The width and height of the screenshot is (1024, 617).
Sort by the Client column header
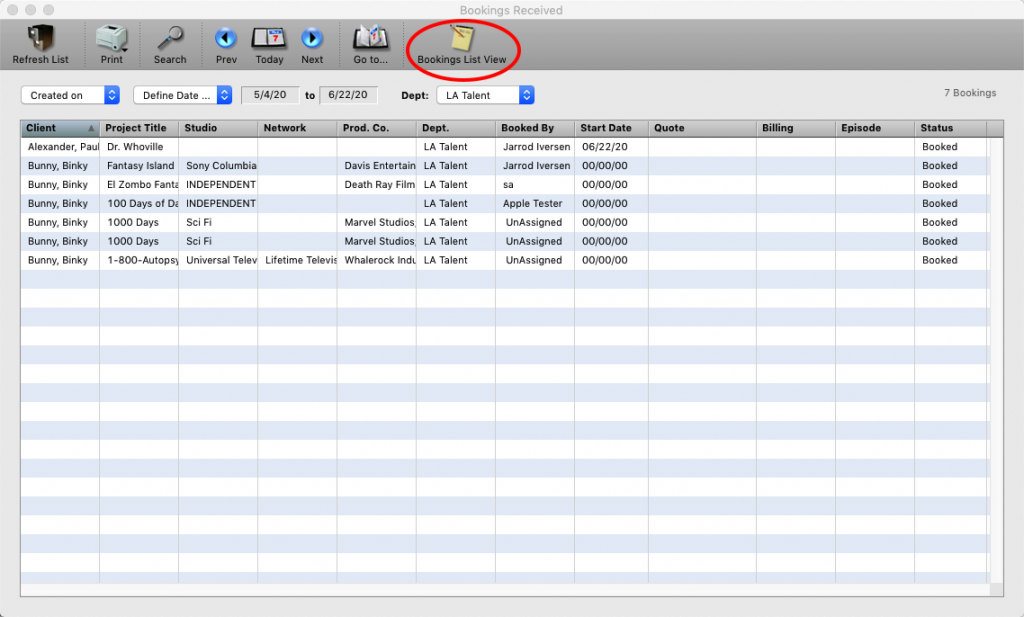pyautogui.click(x=60, y=128)
